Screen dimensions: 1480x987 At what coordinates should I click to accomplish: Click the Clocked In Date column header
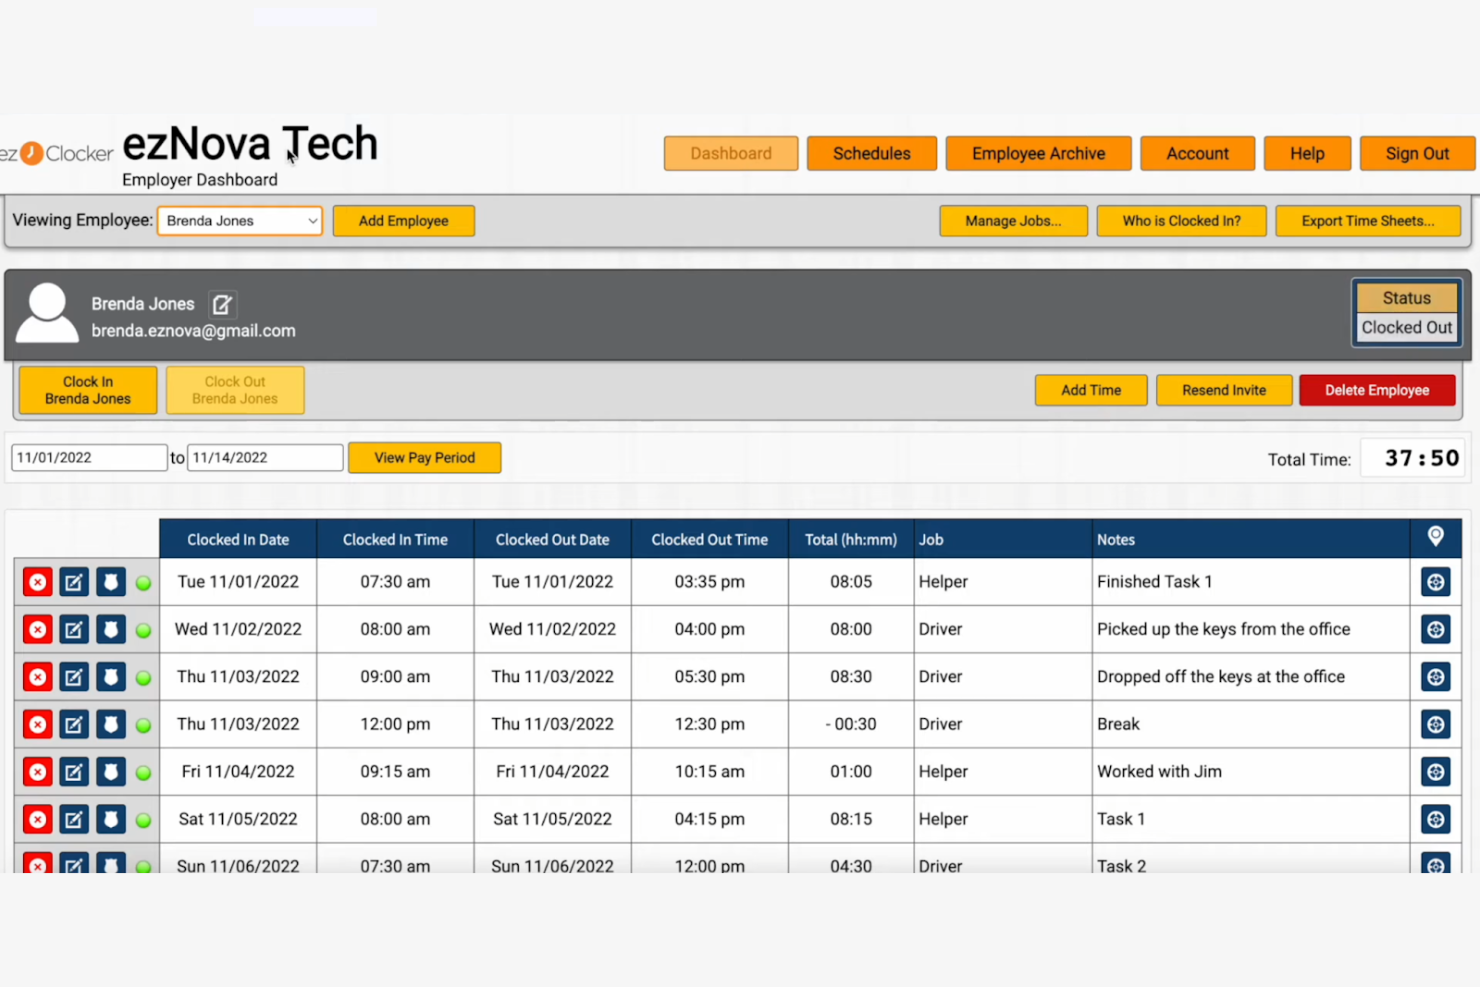(238, 540)
